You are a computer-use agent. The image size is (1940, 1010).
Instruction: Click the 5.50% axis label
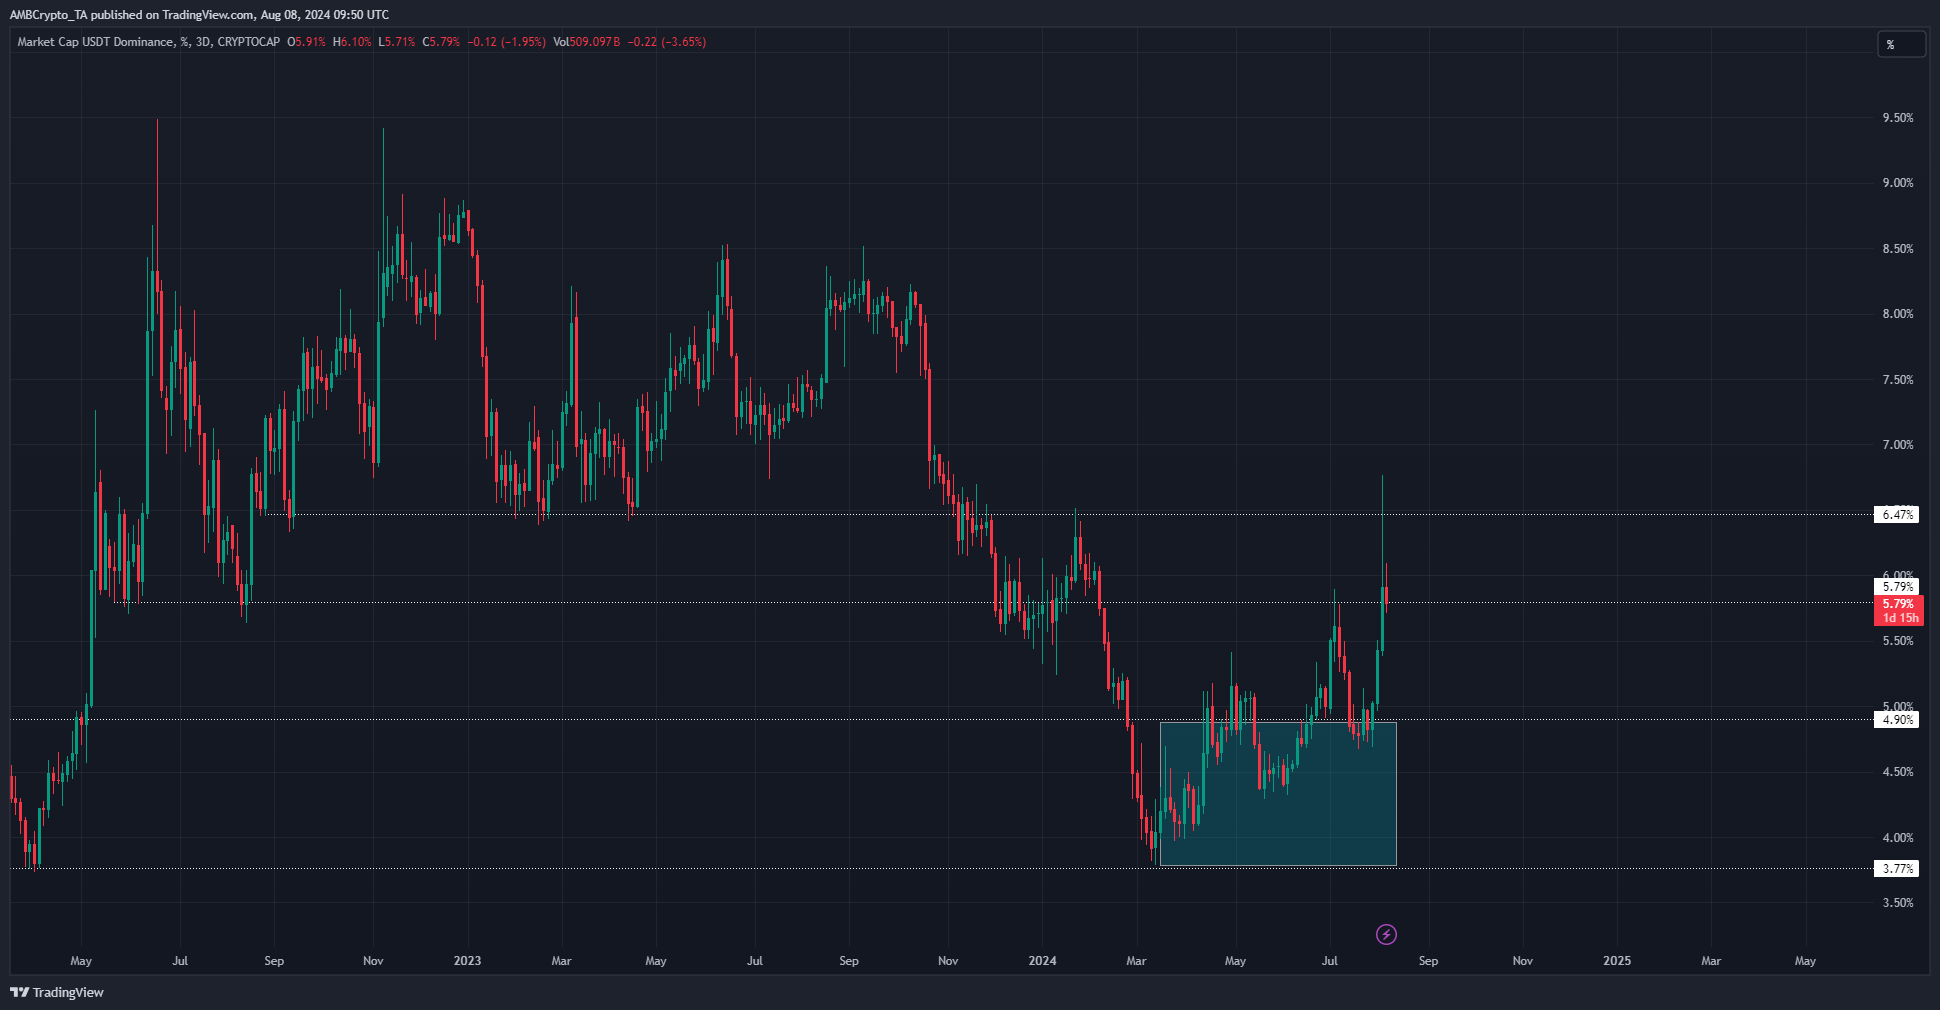point(1897,641)
